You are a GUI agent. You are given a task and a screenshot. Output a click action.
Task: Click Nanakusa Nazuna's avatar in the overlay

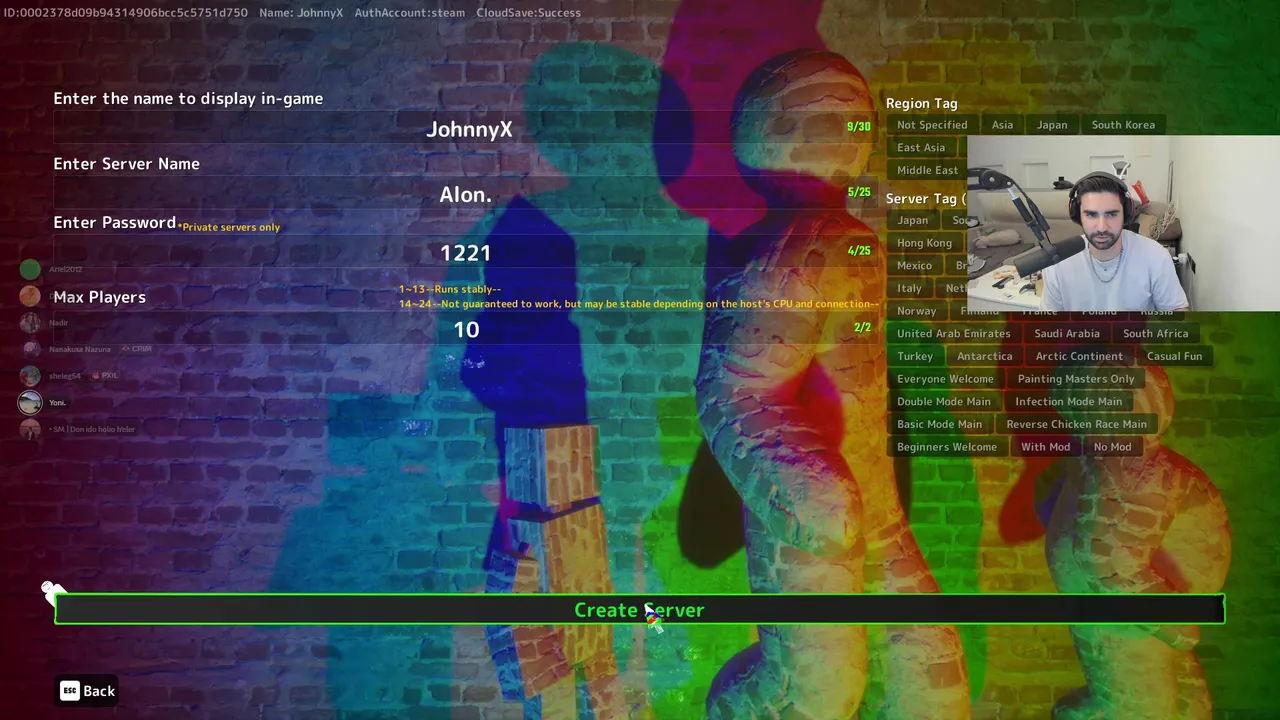[x=30, y=349]
